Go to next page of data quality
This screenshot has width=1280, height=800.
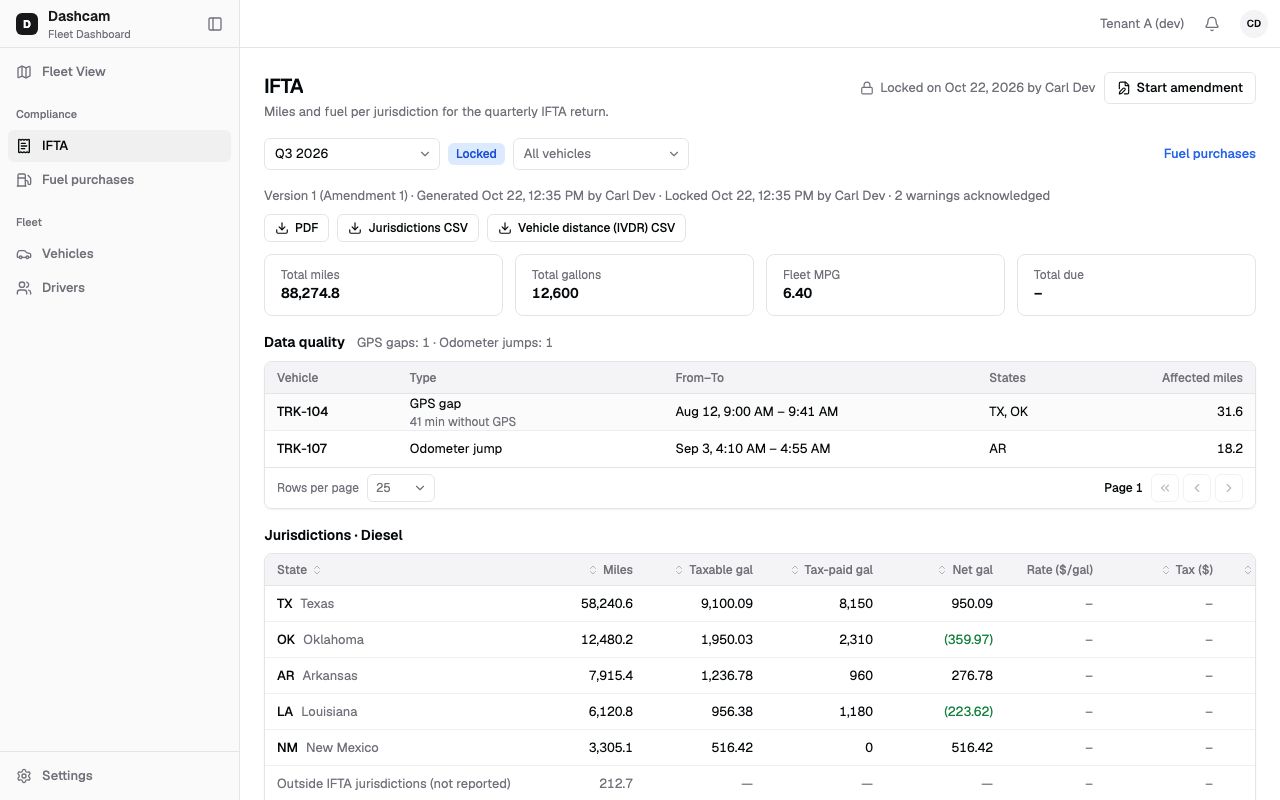pos(1229,488)
